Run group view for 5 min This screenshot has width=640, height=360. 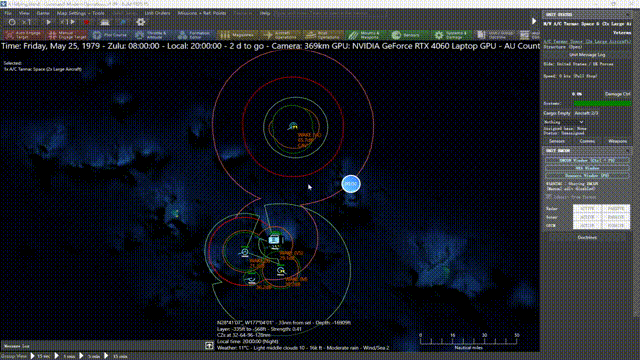point(89,356)
